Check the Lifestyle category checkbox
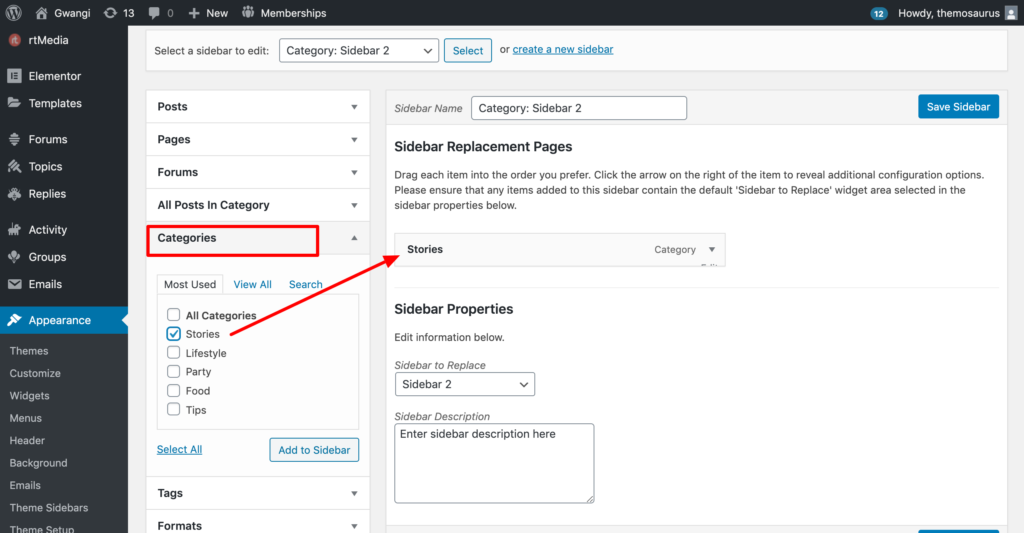Viewport: 1024px width, 533px height. (173, 353)
